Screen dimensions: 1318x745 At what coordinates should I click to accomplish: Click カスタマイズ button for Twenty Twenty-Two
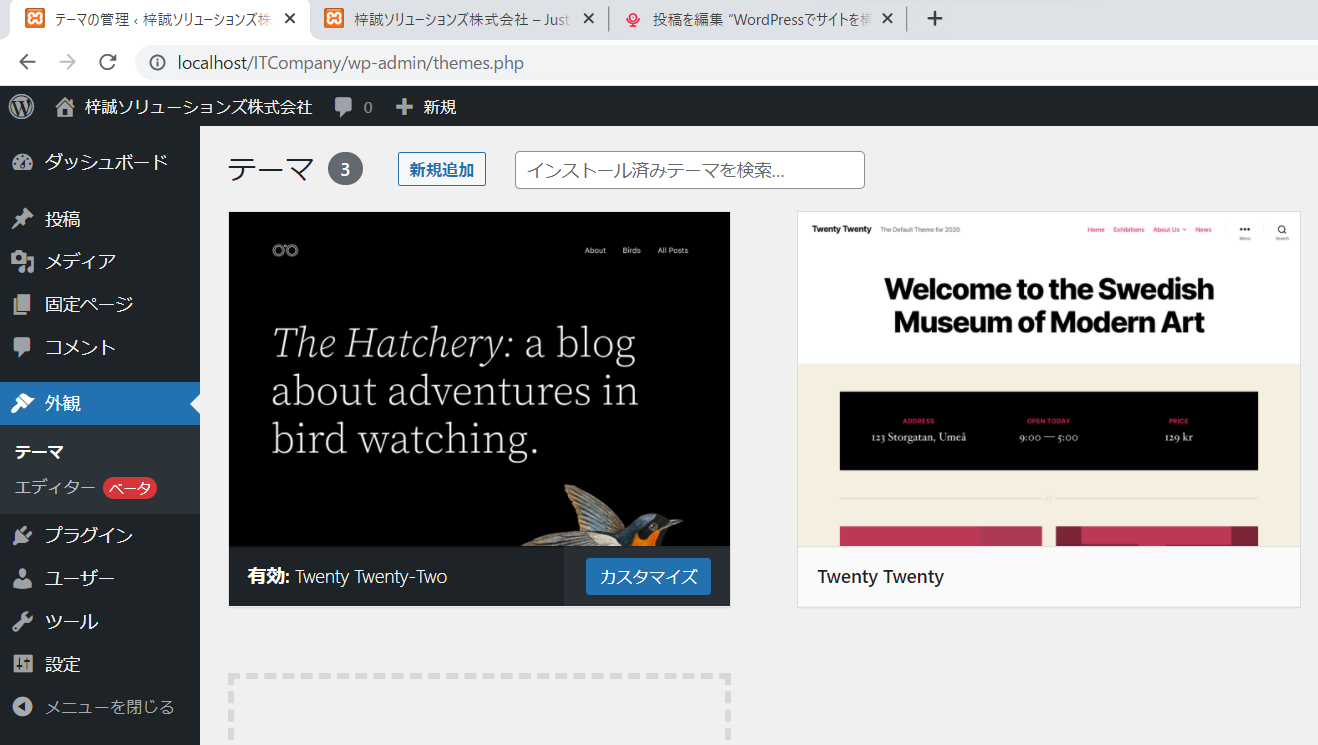(x=648, y=577)
